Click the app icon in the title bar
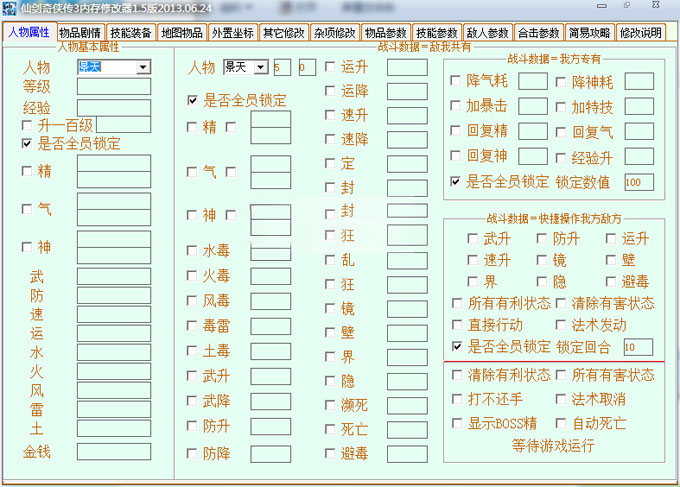This screenshot has width=680, height=487. click(x=9, y=8)
